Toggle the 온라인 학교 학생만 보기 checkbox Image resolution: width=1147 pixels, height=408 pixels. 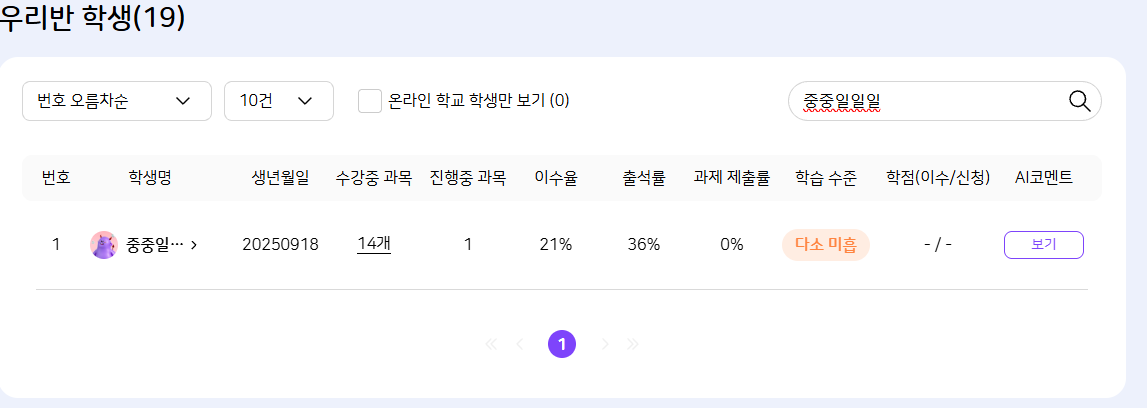click(370, 101)
